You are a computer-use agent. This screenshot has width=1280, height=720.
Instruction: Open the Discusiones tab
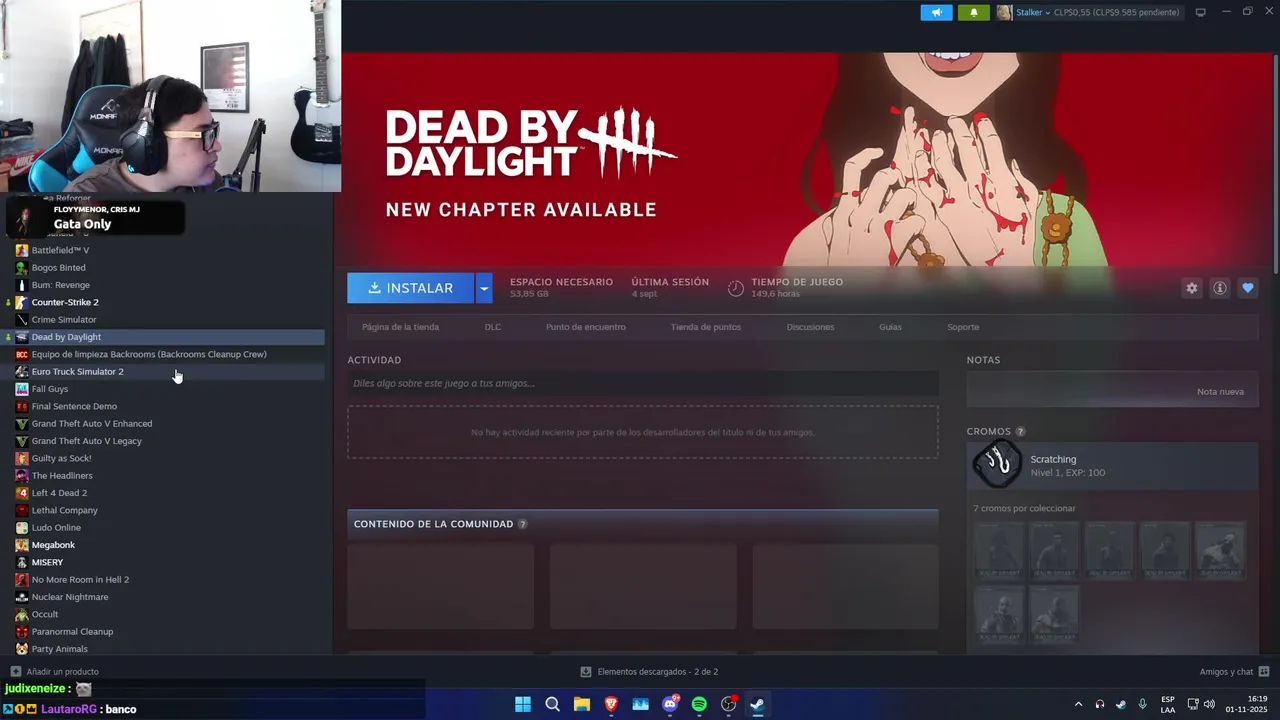(x=810, y=327)
